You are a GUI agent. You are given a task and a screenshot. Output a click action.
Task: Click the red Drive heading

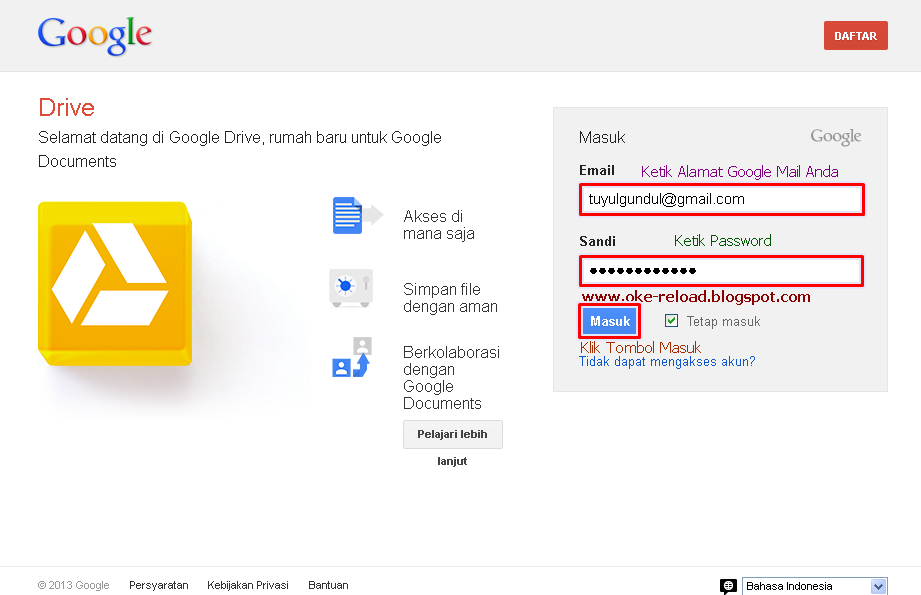[x=66, y=108]
